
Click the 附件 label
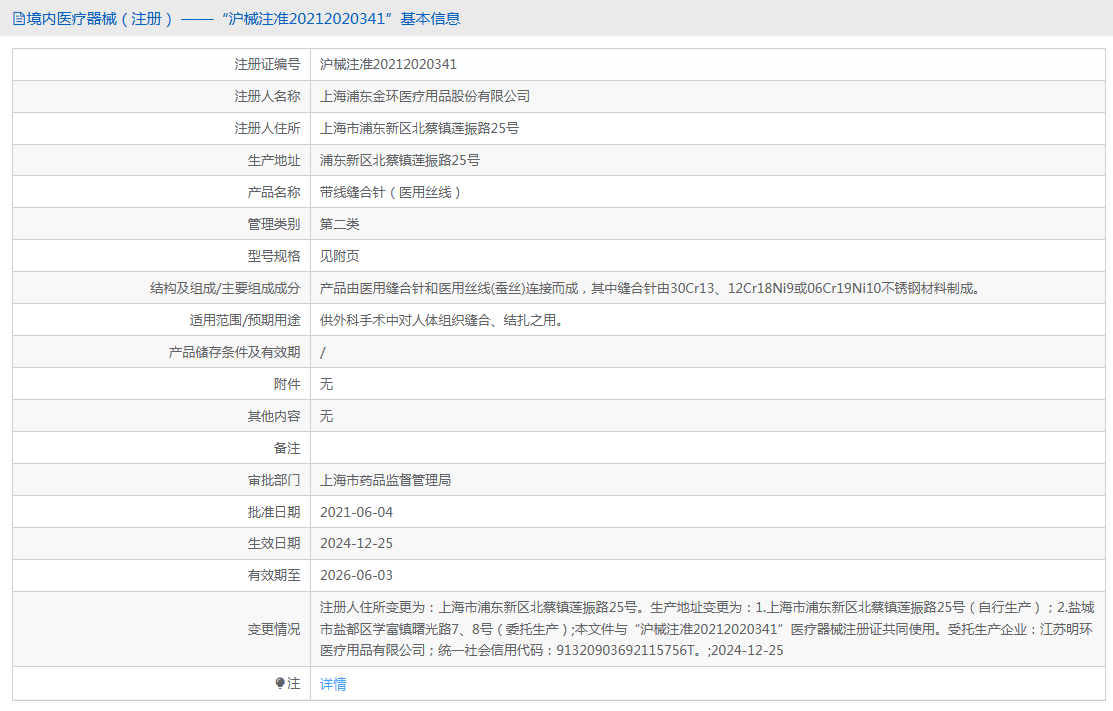pos(287,384)
